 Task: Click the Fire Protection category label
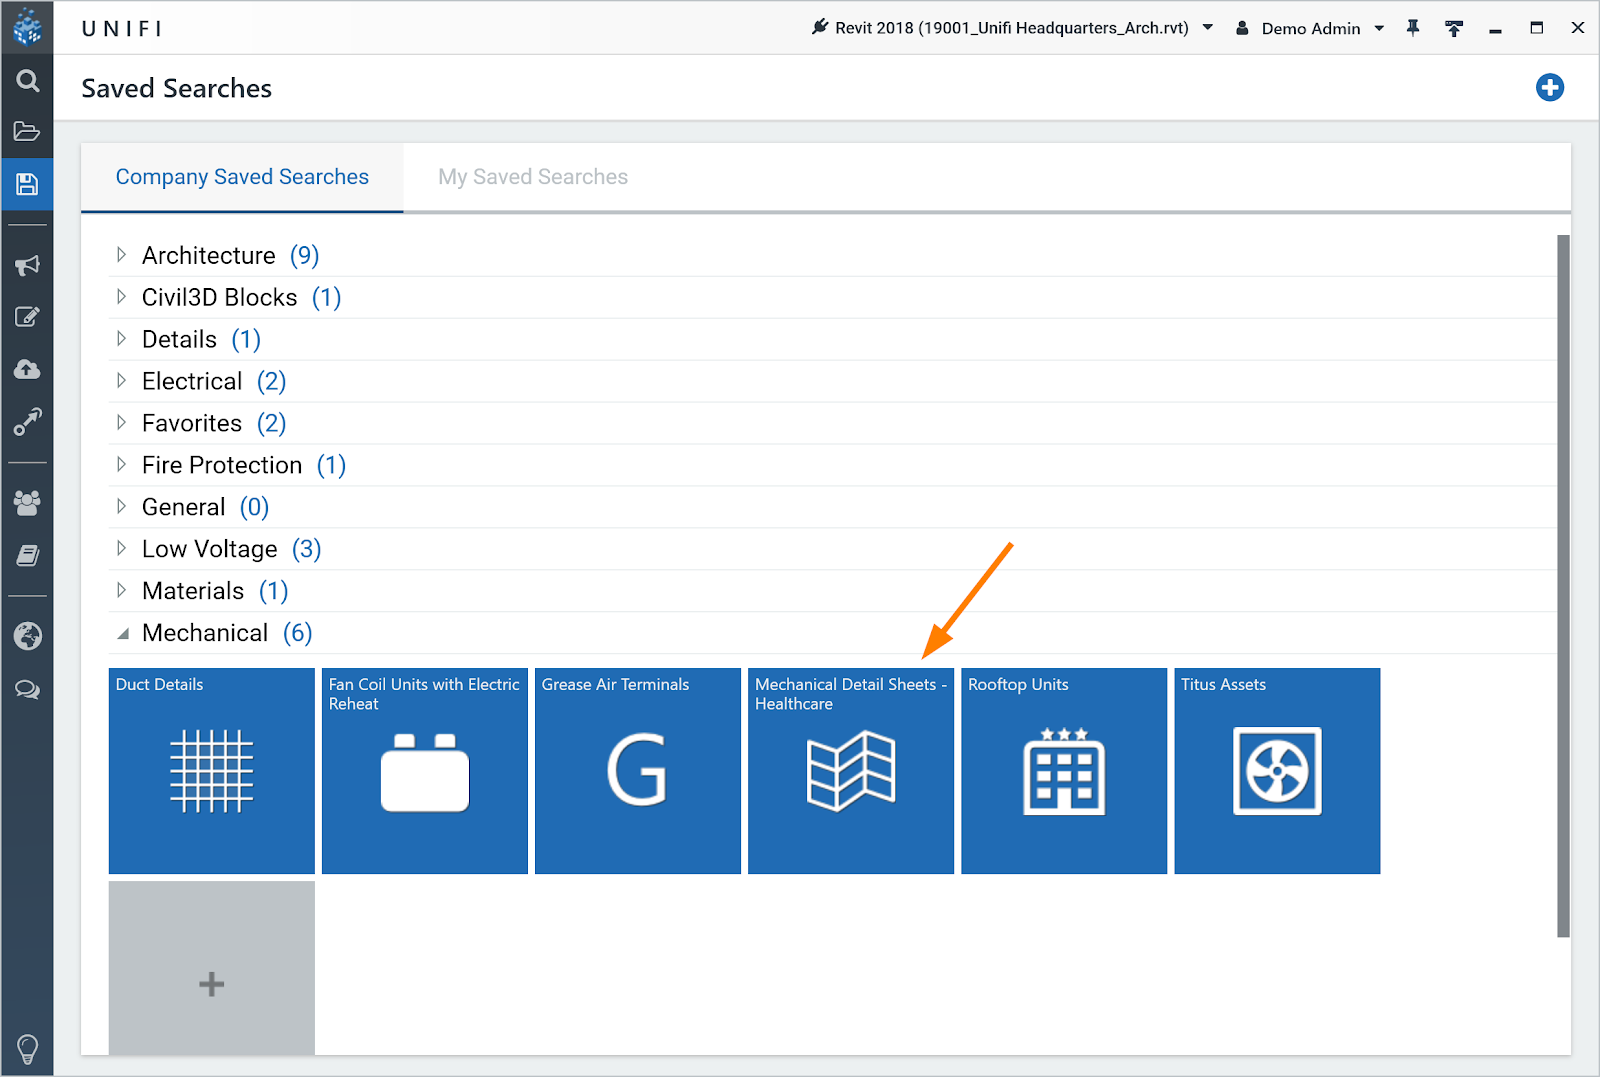222,466
